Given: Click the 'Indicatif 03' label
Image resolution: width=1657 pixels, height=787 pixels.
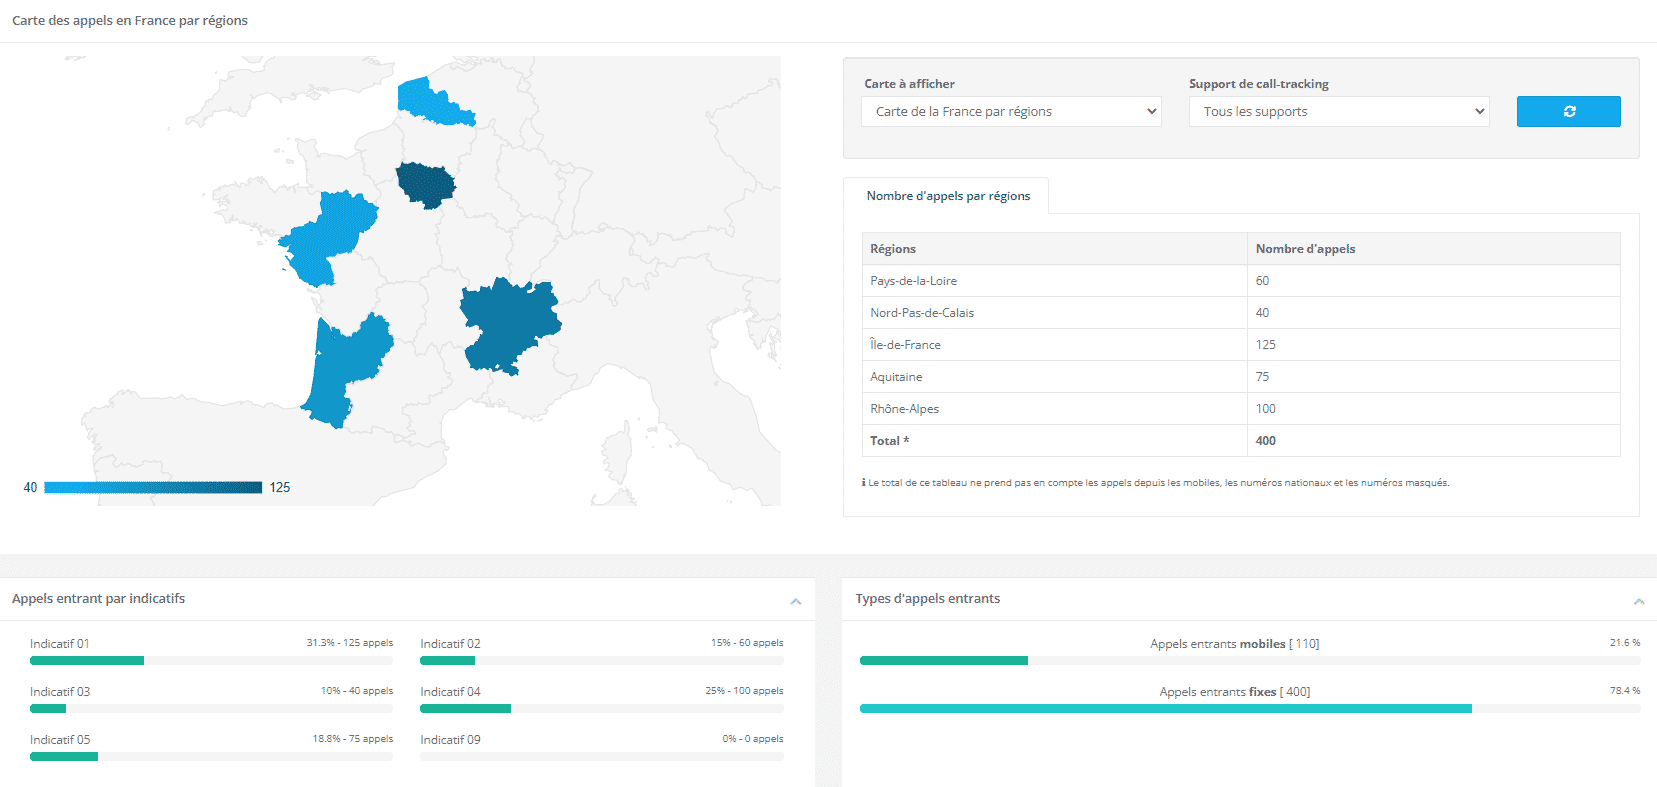Looking at the screenshot, I should tap(60, 692).
